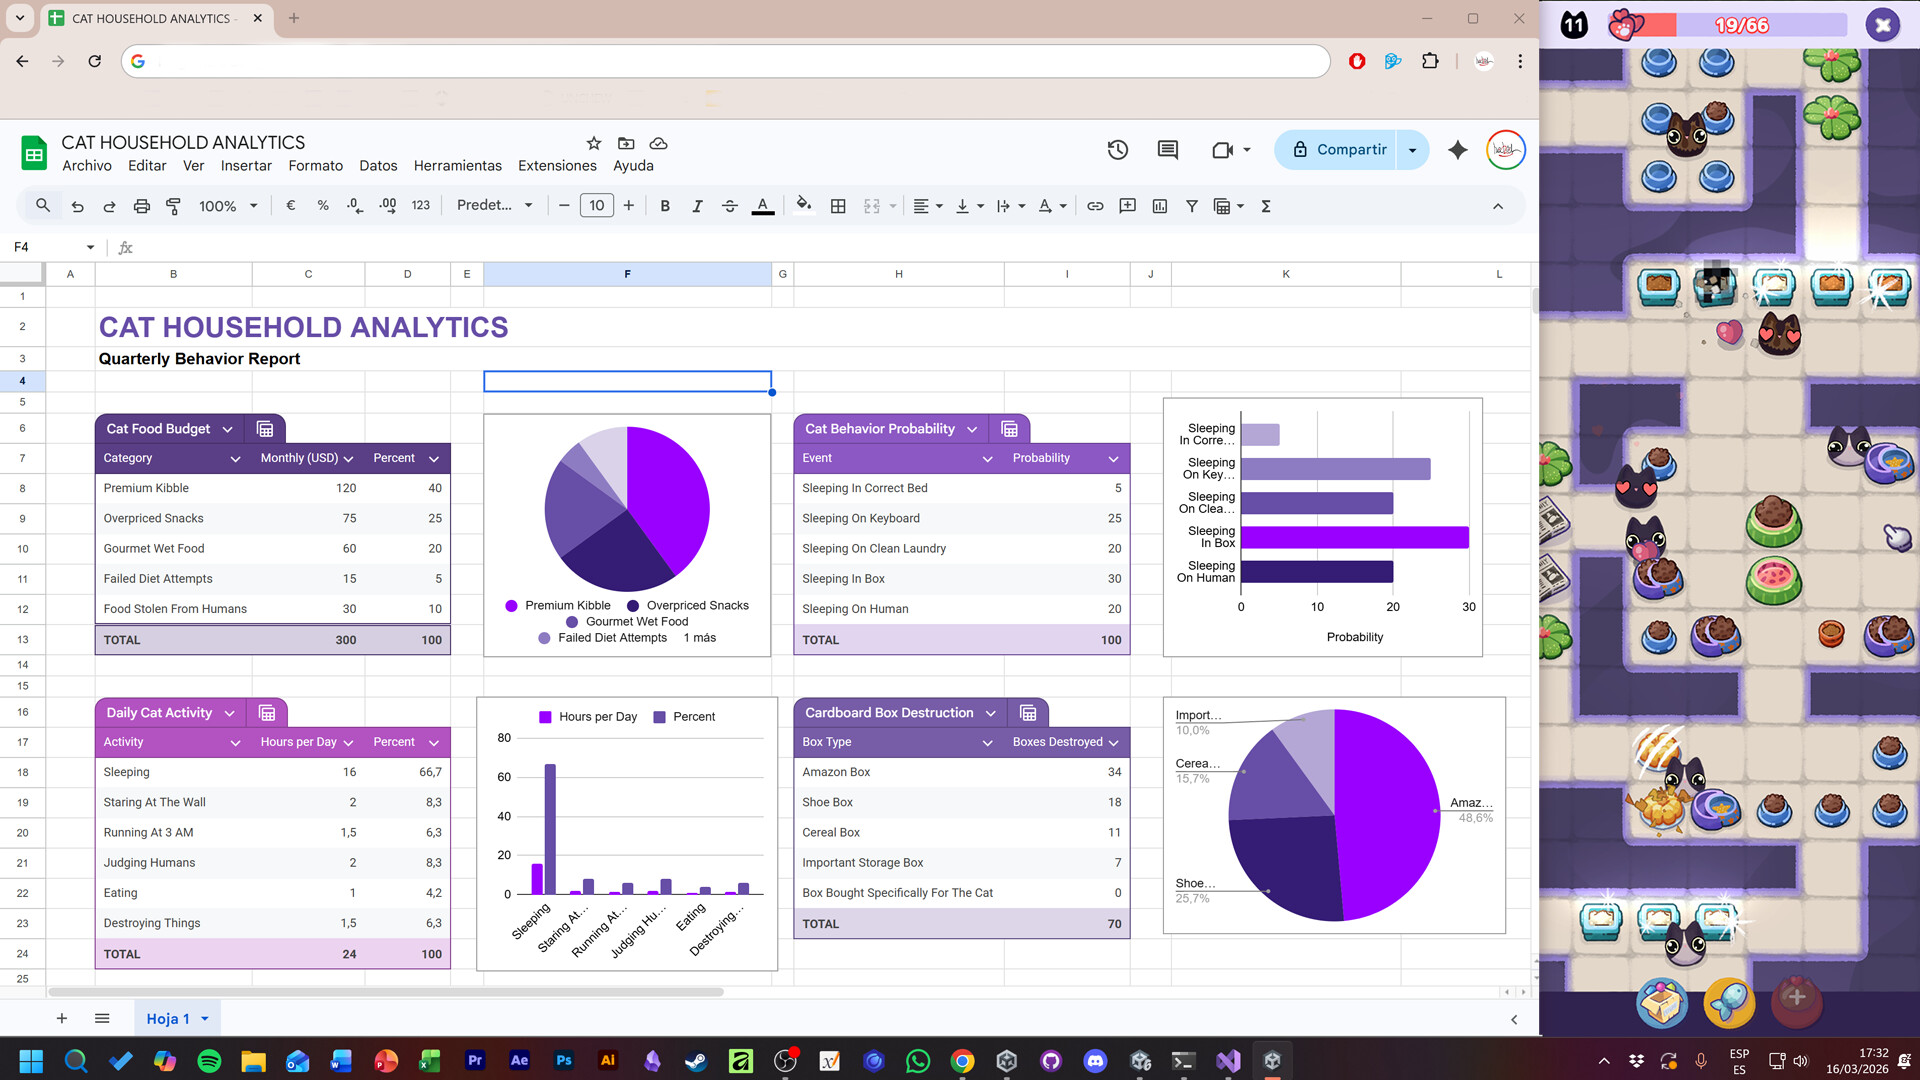This screenshot has height=1080, width=1920.
Task: Click the insert chart icon
Action: click(1159, 206)
